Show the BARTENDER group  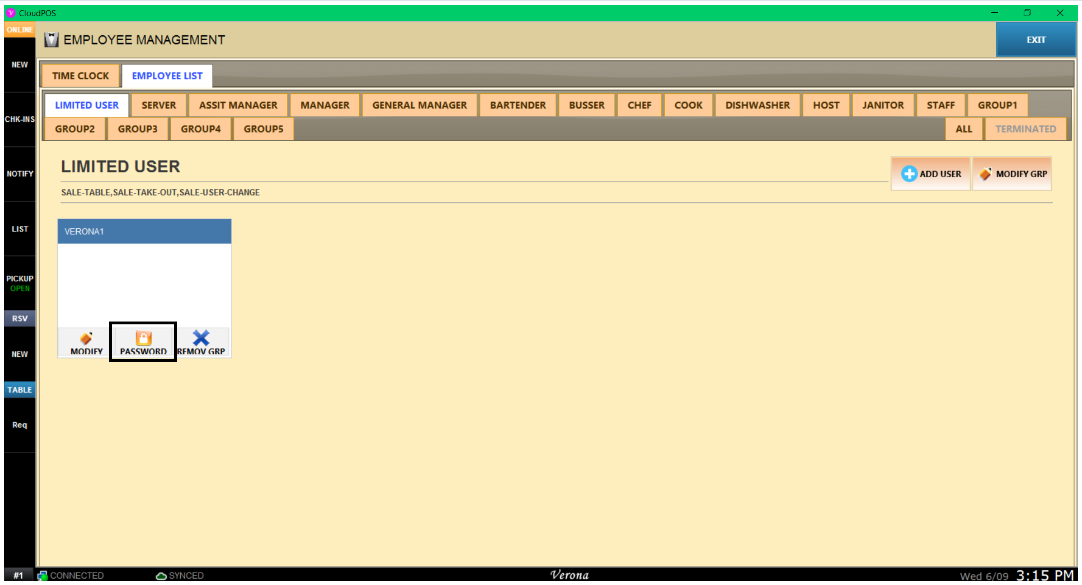[x=518, y=105]
